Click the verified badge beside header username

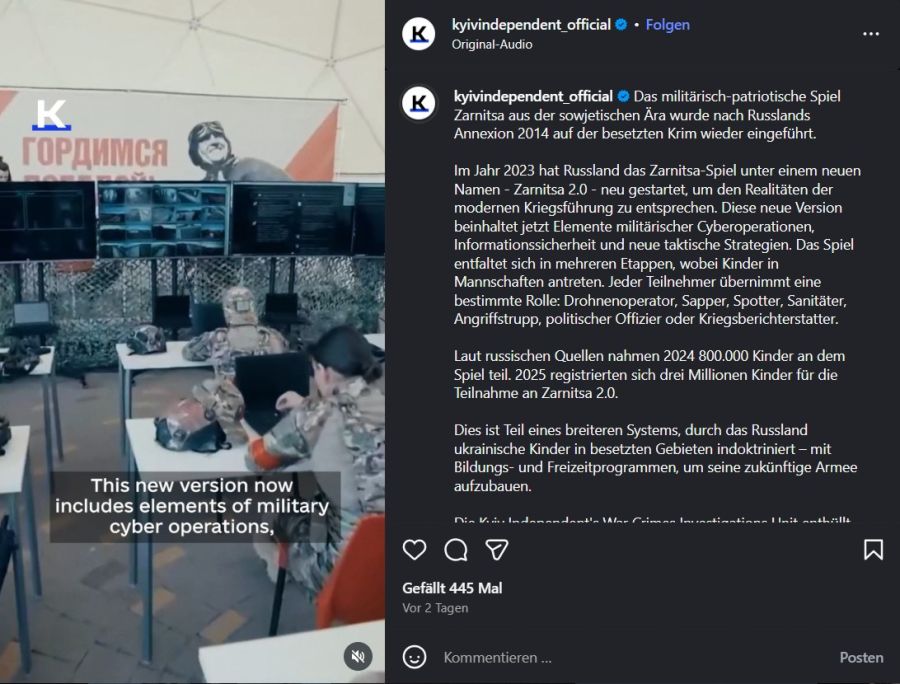[x=621, y=25]
